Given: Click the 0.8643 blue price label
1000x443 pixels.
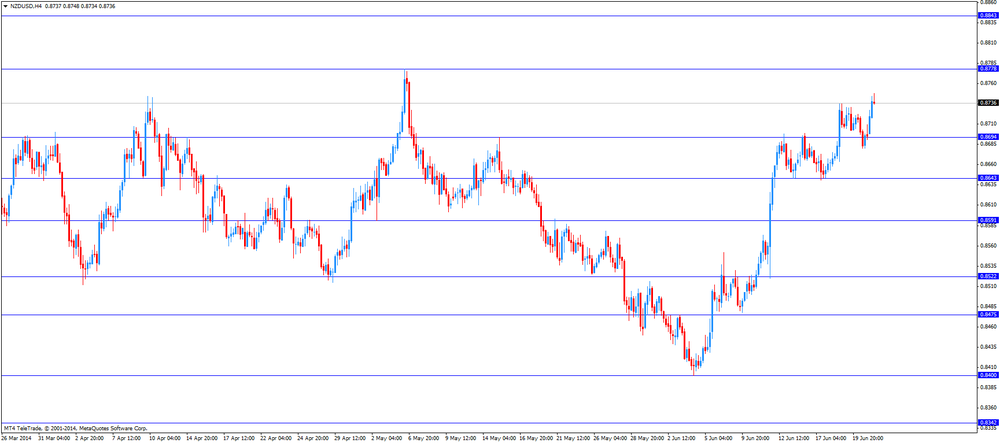Looking at the screenshot, I should point(987,178).
